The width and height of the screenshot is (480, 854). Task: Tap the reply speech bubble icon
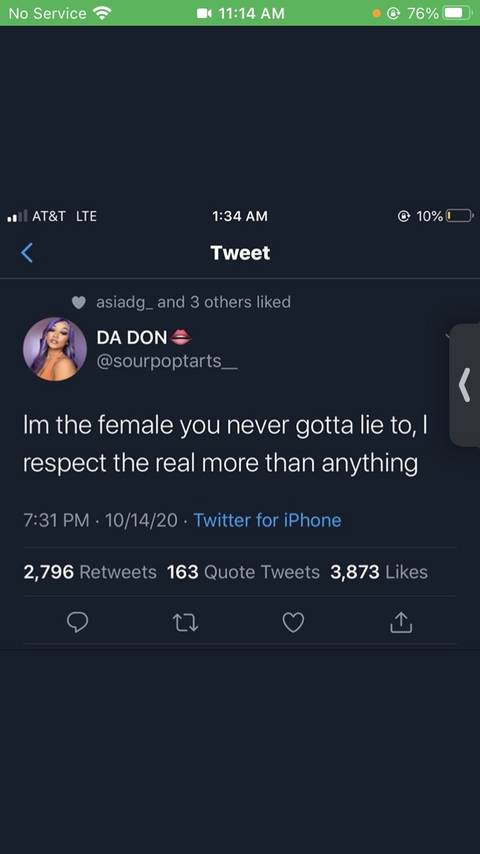coord(77,623)
